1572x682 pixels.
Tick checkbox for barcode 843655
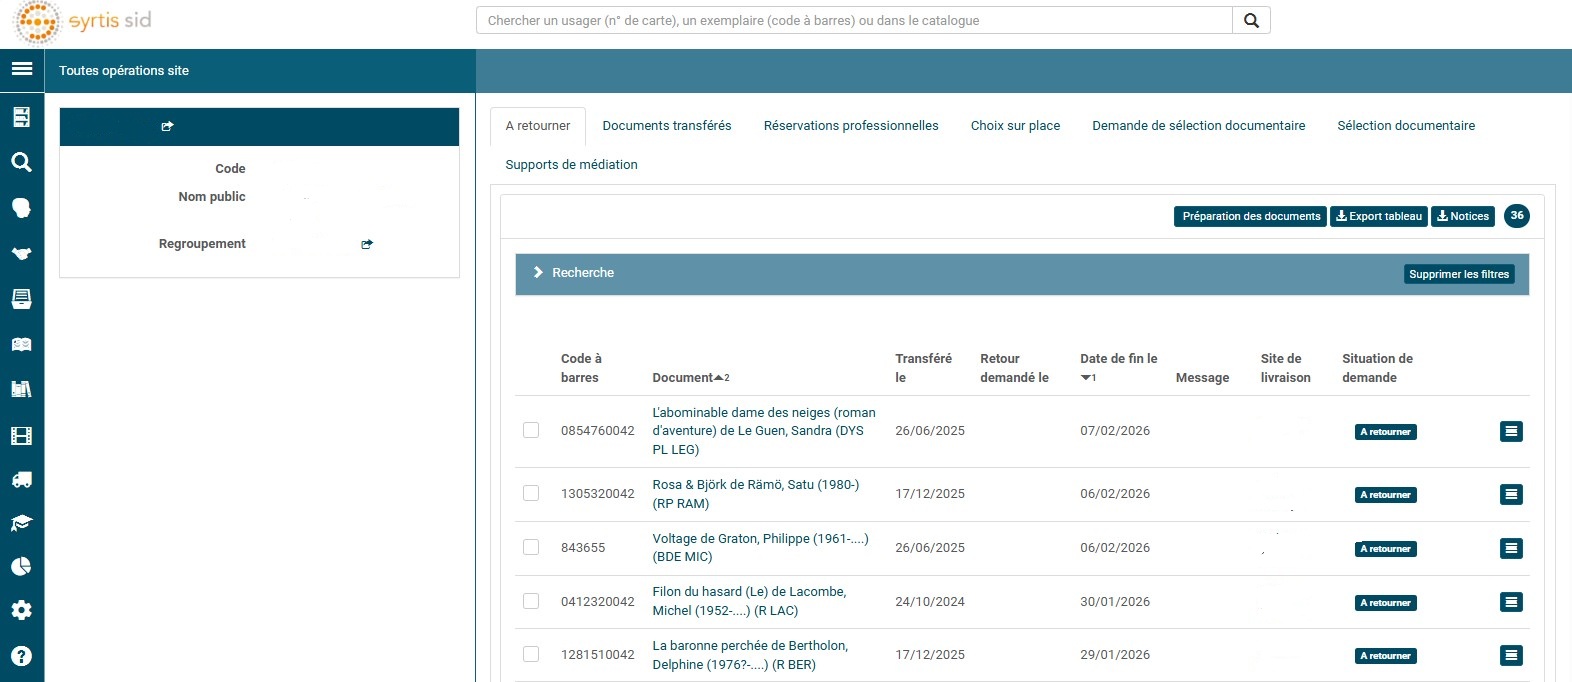coord(531,547)
